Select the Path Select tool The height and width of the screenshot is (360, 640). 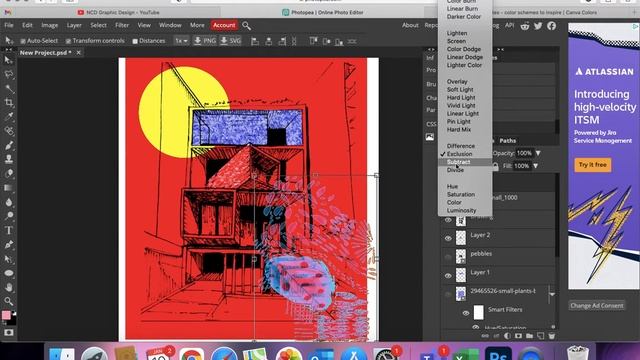pyautogui.click(x=9, y=259)
